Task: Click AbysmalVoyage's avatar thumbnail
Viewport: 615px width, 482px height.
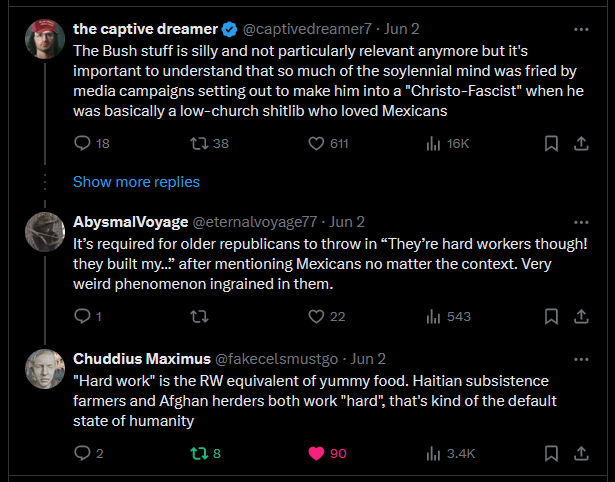Action: 45,232
